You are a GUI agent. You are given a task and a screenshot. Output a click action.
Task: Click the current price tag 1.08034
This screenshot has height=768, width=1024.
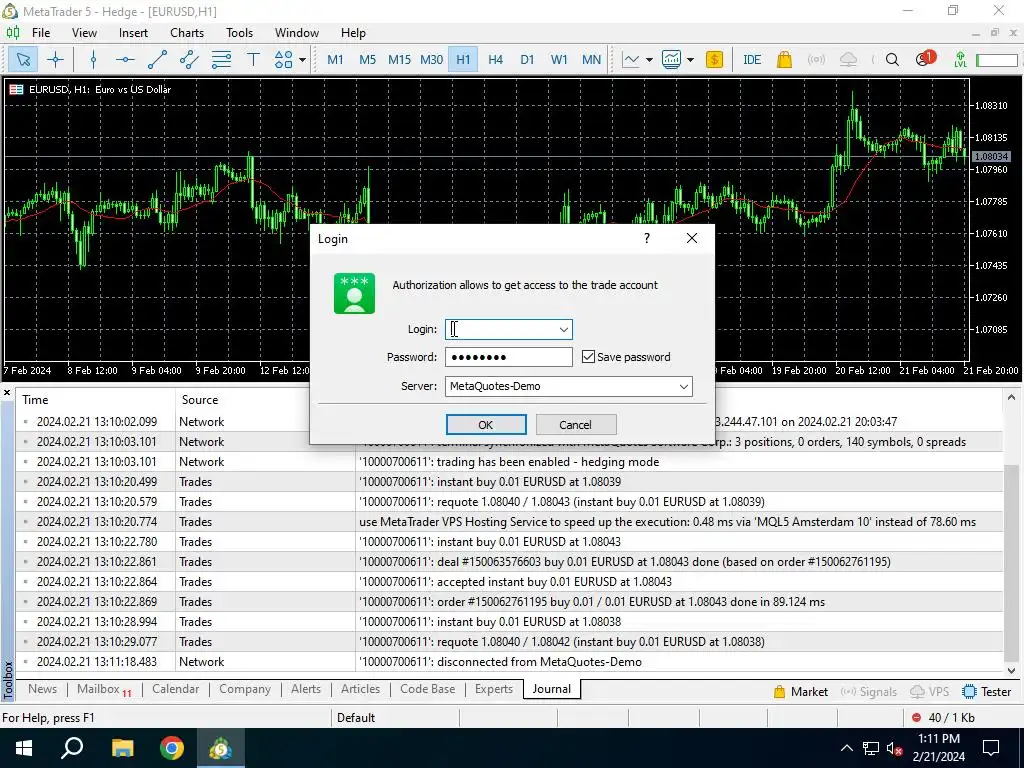[x=991, y=157]
